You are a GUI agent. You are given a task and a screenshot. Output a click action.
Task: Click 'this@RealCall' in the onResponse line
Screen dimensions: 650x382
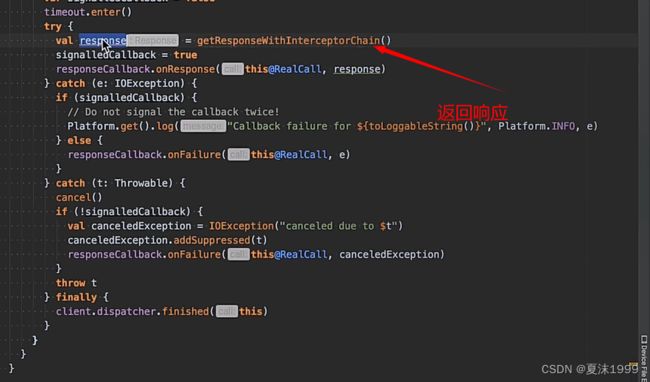click(x=283, y=69)
